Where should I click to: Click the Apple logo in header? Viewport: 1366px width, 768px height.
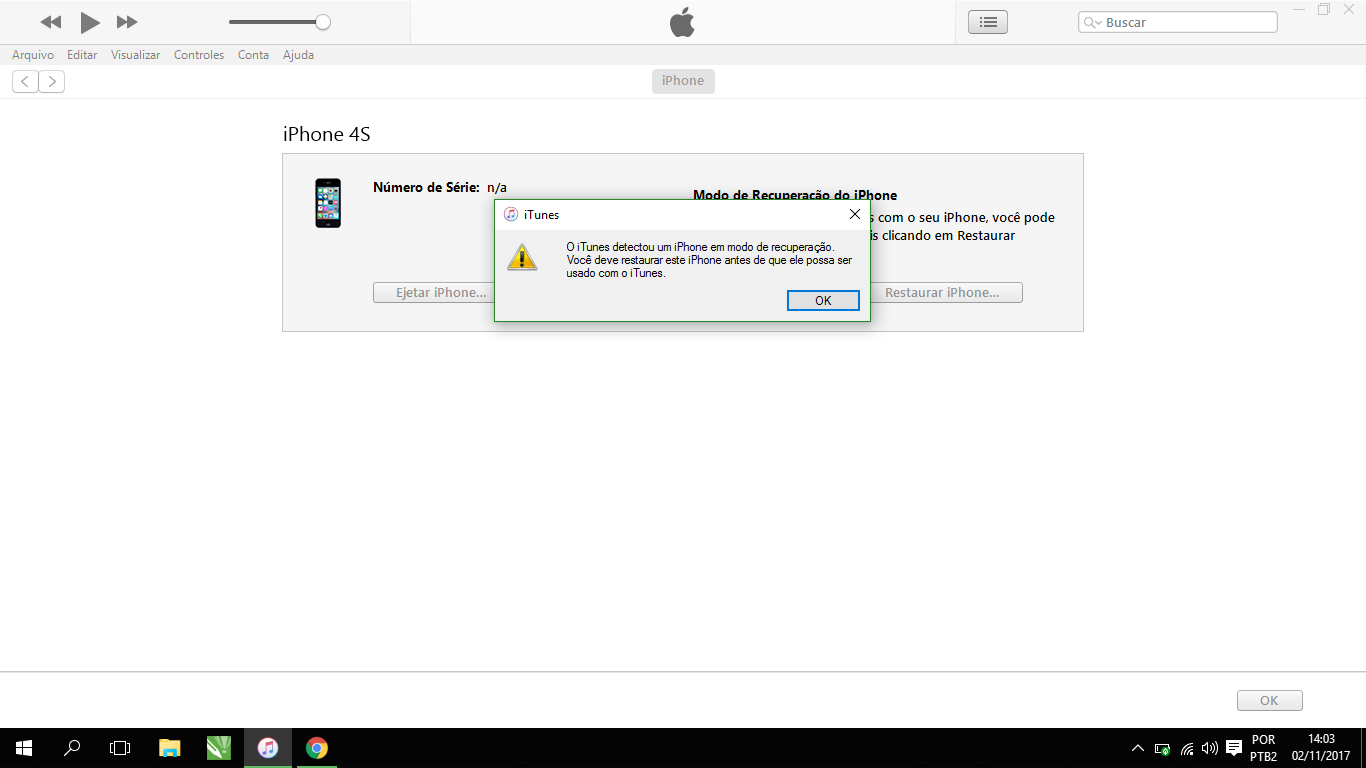682,22
